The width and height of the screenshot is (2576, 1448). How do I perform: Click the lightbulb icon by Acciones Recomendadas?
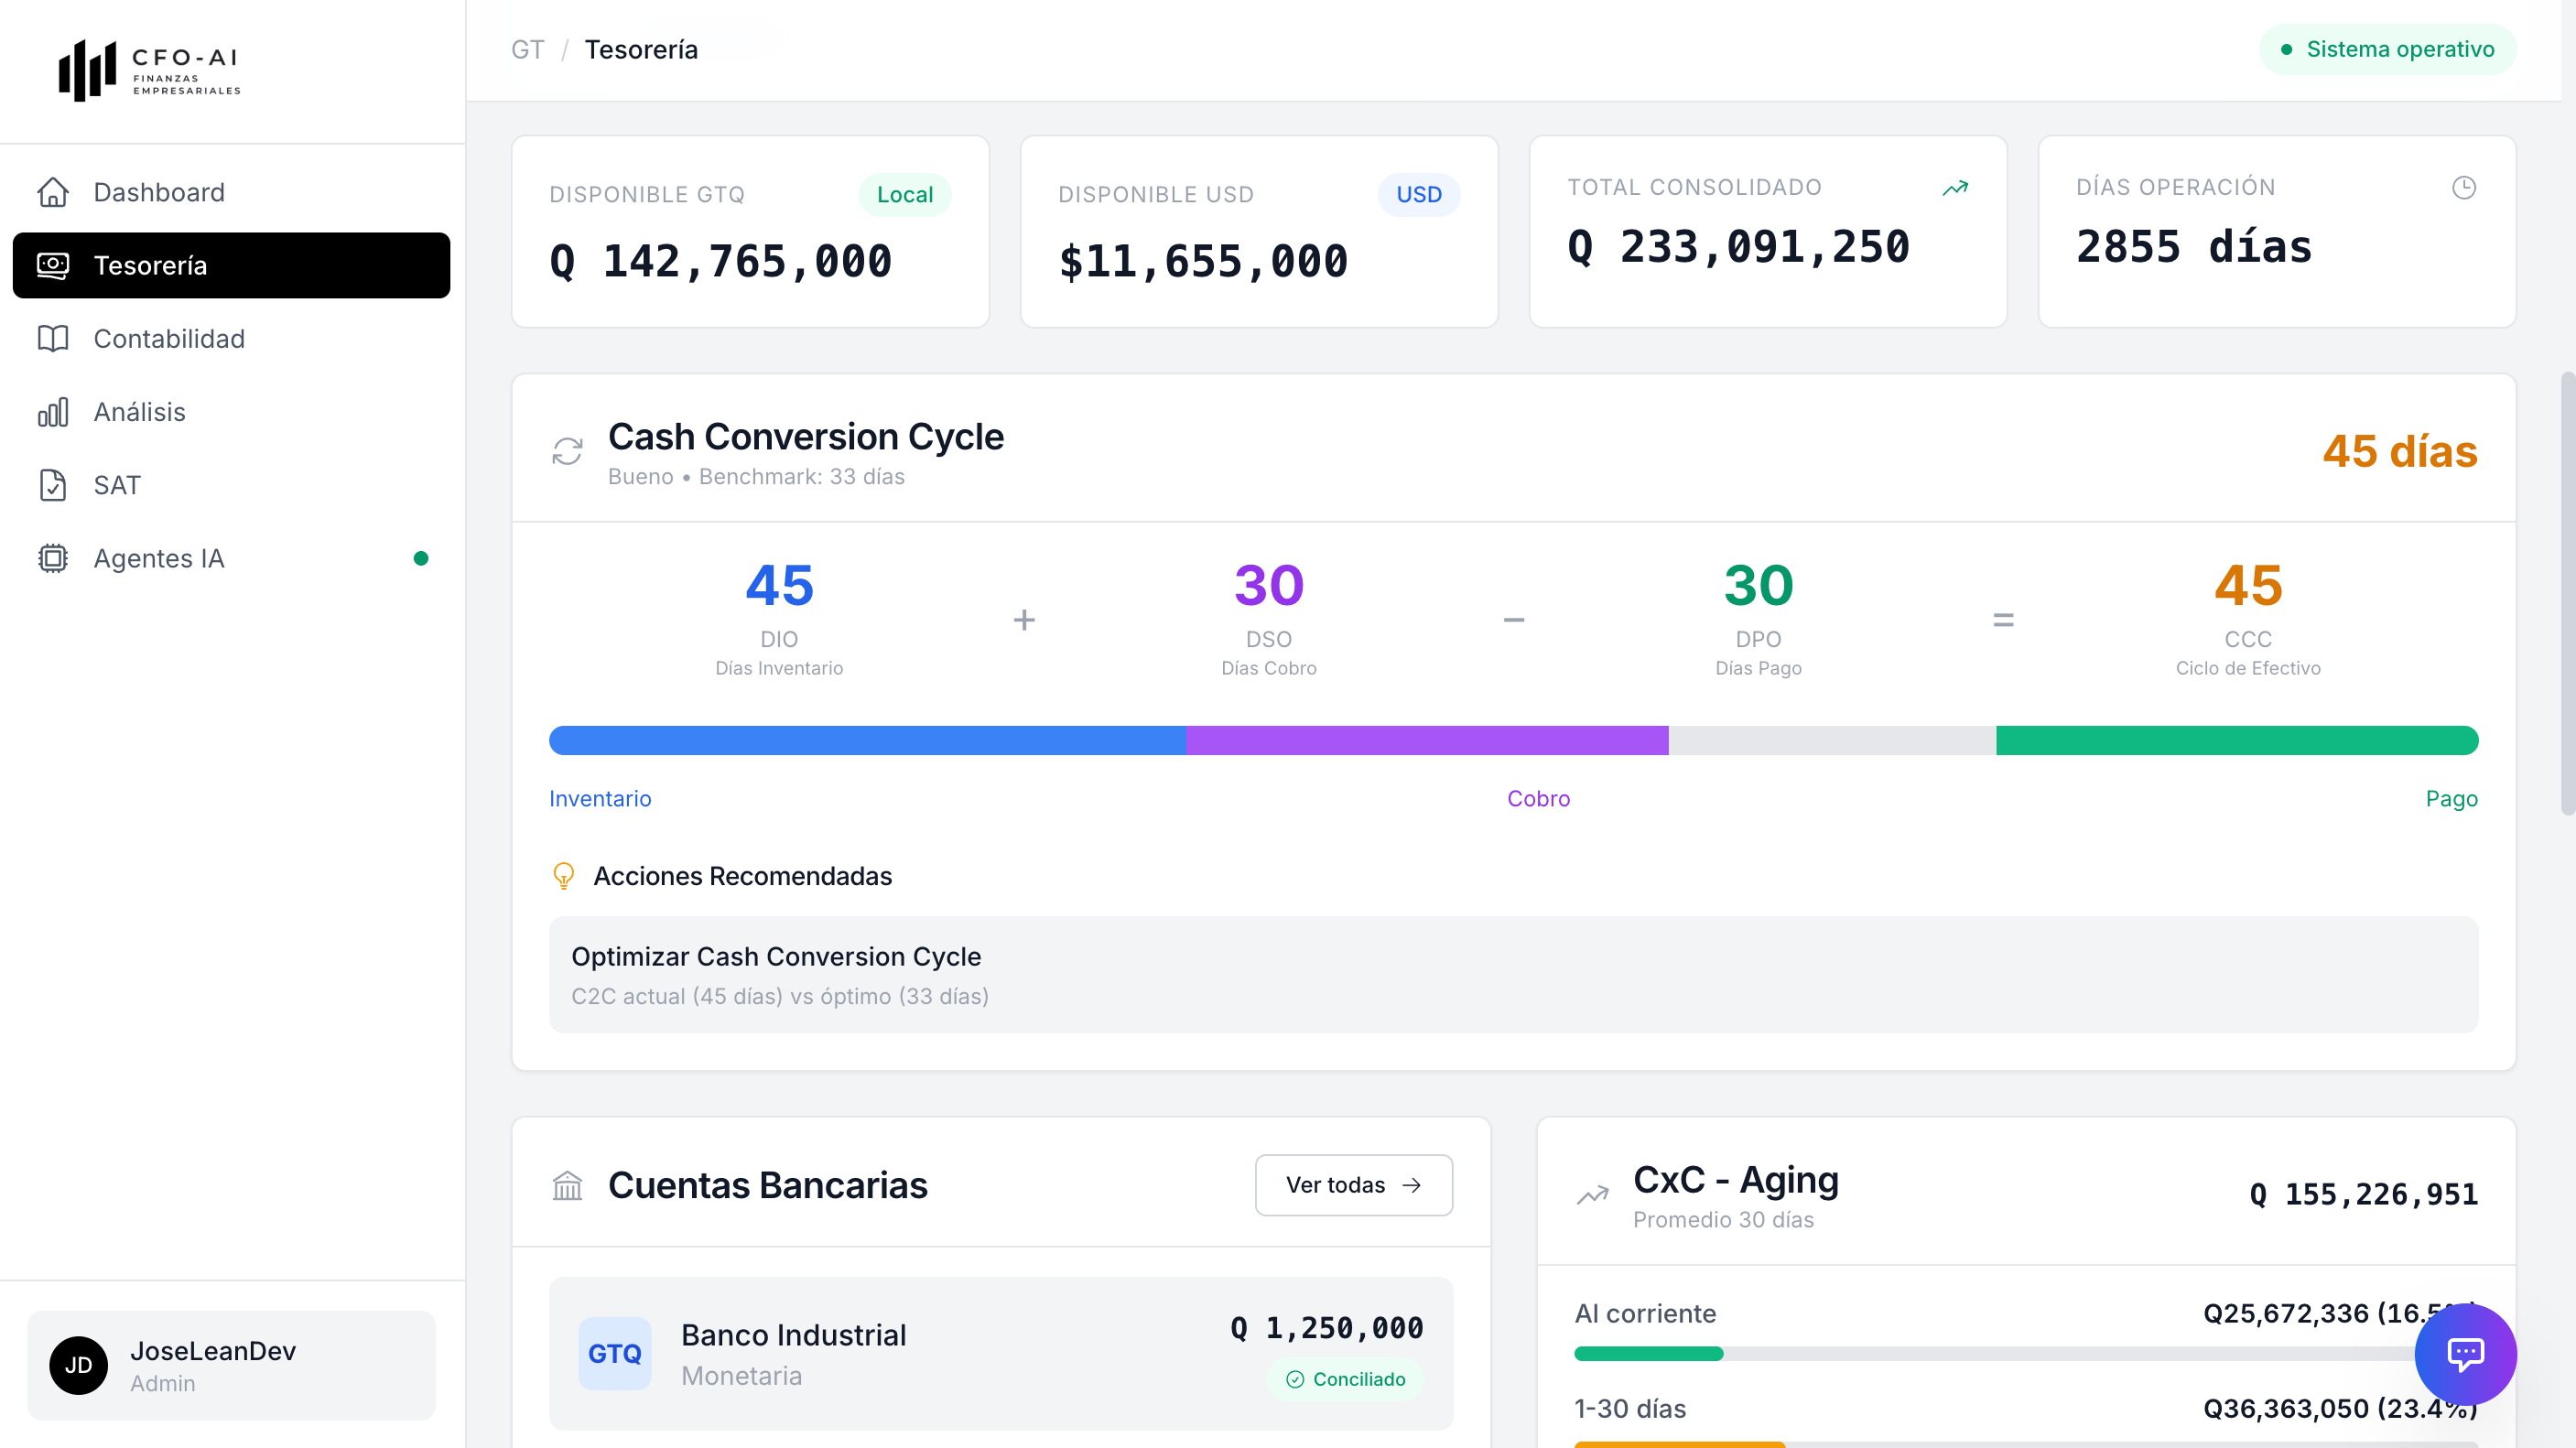click(565, 876)
